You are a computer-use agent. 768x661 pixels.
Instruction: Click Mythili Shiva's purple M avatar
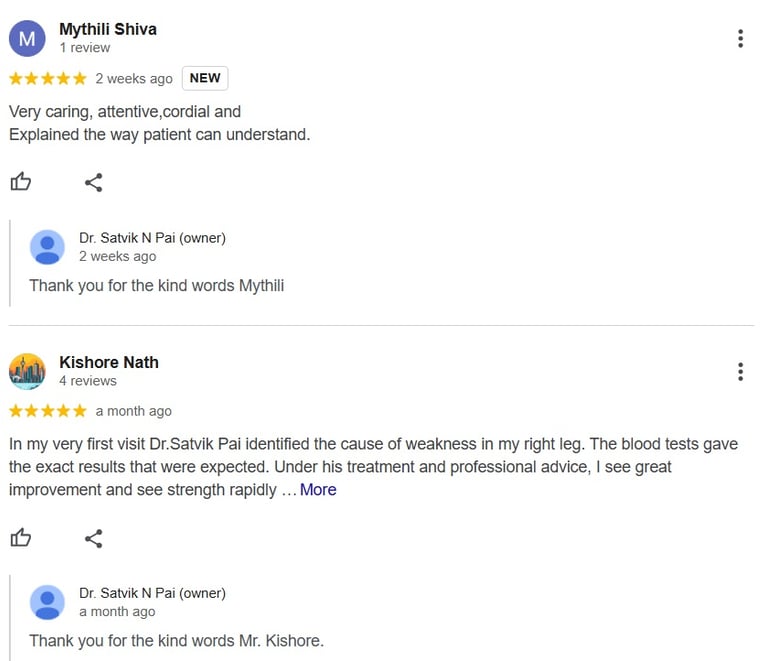(x=27, y=38)
